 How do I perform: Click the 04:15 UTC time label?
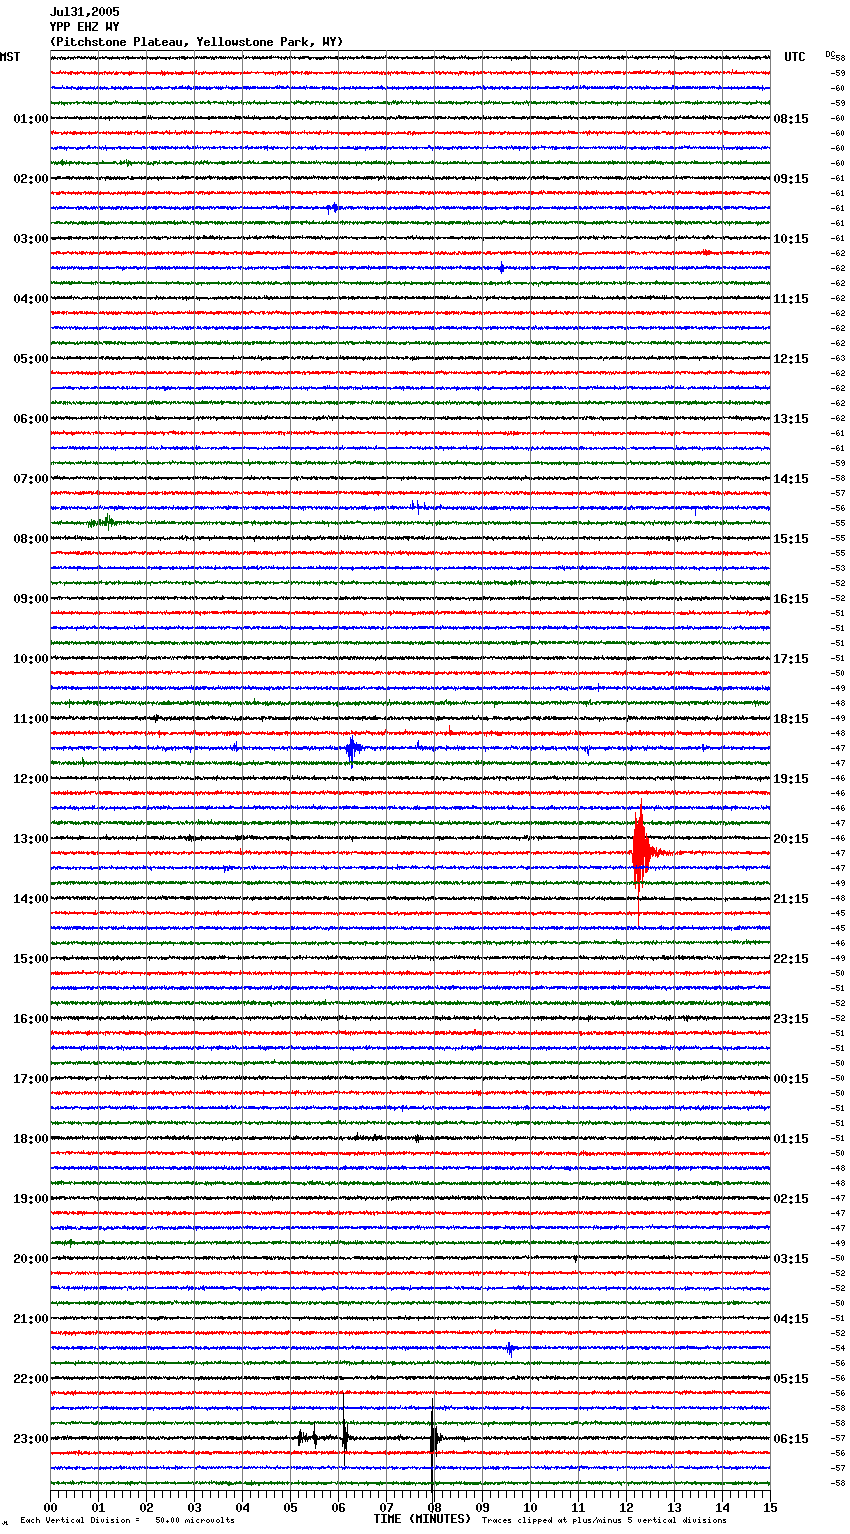coord(791,1319)
